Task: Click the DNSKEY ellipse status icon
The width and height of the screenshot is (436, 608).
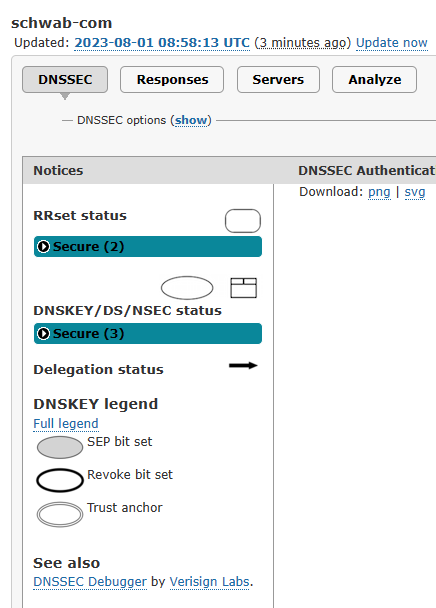Action: point(187,288)
